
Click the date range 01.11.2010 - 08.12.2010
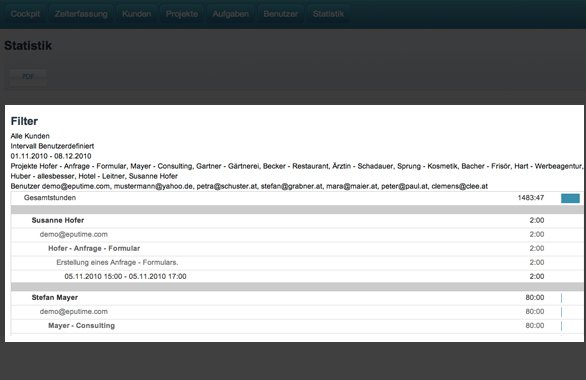51,156
